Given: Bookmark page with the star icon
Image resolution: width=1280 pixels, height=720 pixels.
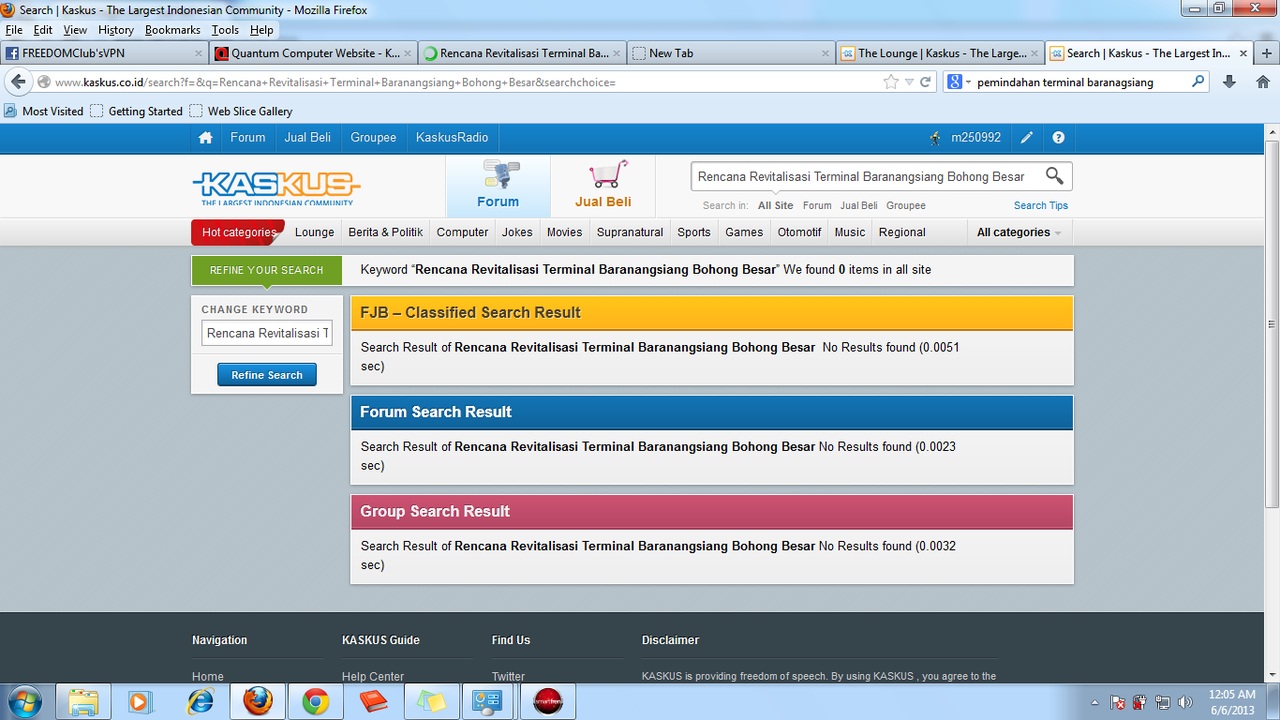Looking at the screenshot, I should coord(891,82).
